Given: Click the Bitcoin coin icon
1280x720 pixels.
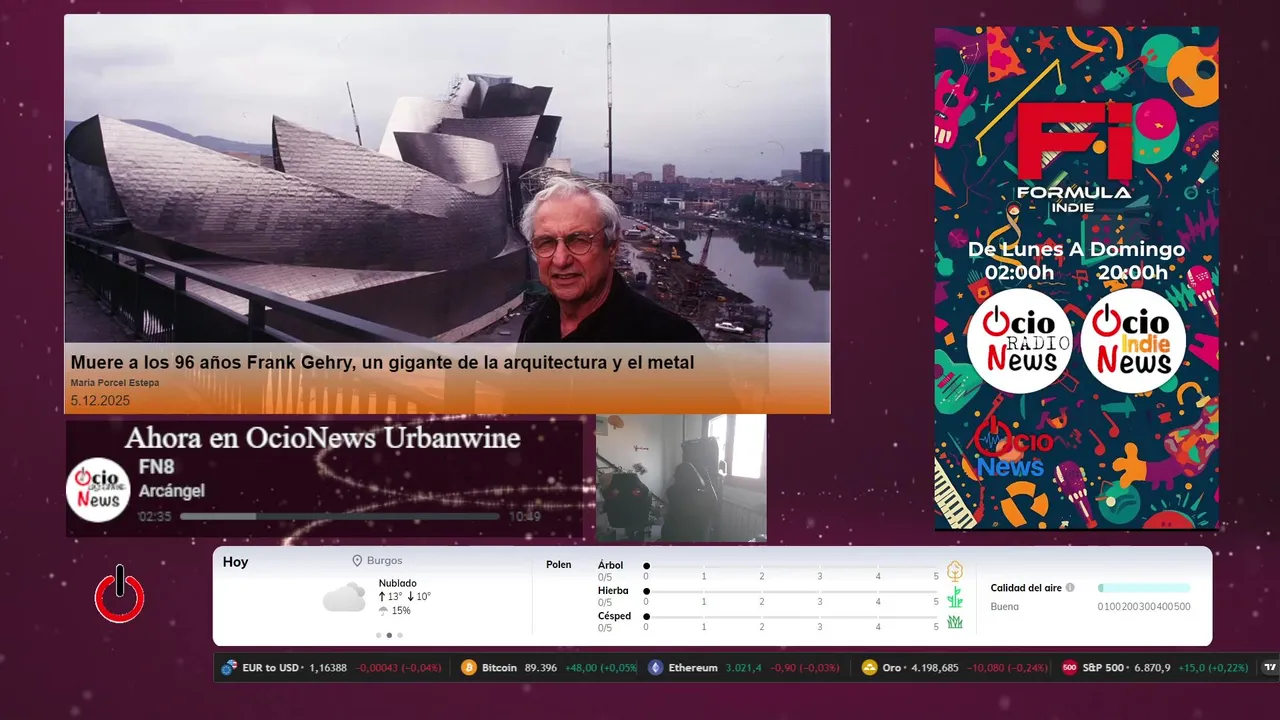Looking at the screenshot, I should coord(469,667).
